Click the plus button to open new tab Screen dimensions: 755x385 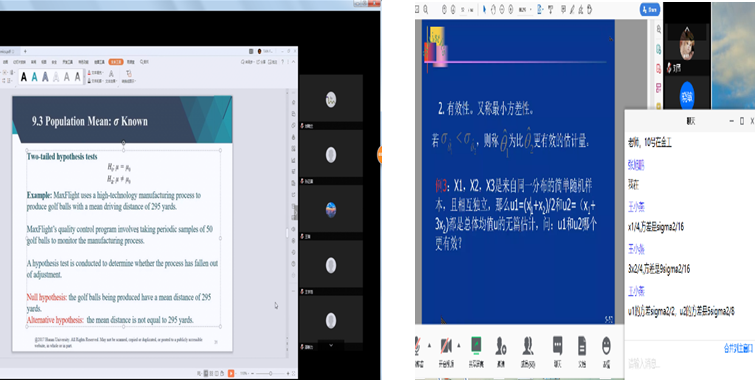(x=25, y=51)
